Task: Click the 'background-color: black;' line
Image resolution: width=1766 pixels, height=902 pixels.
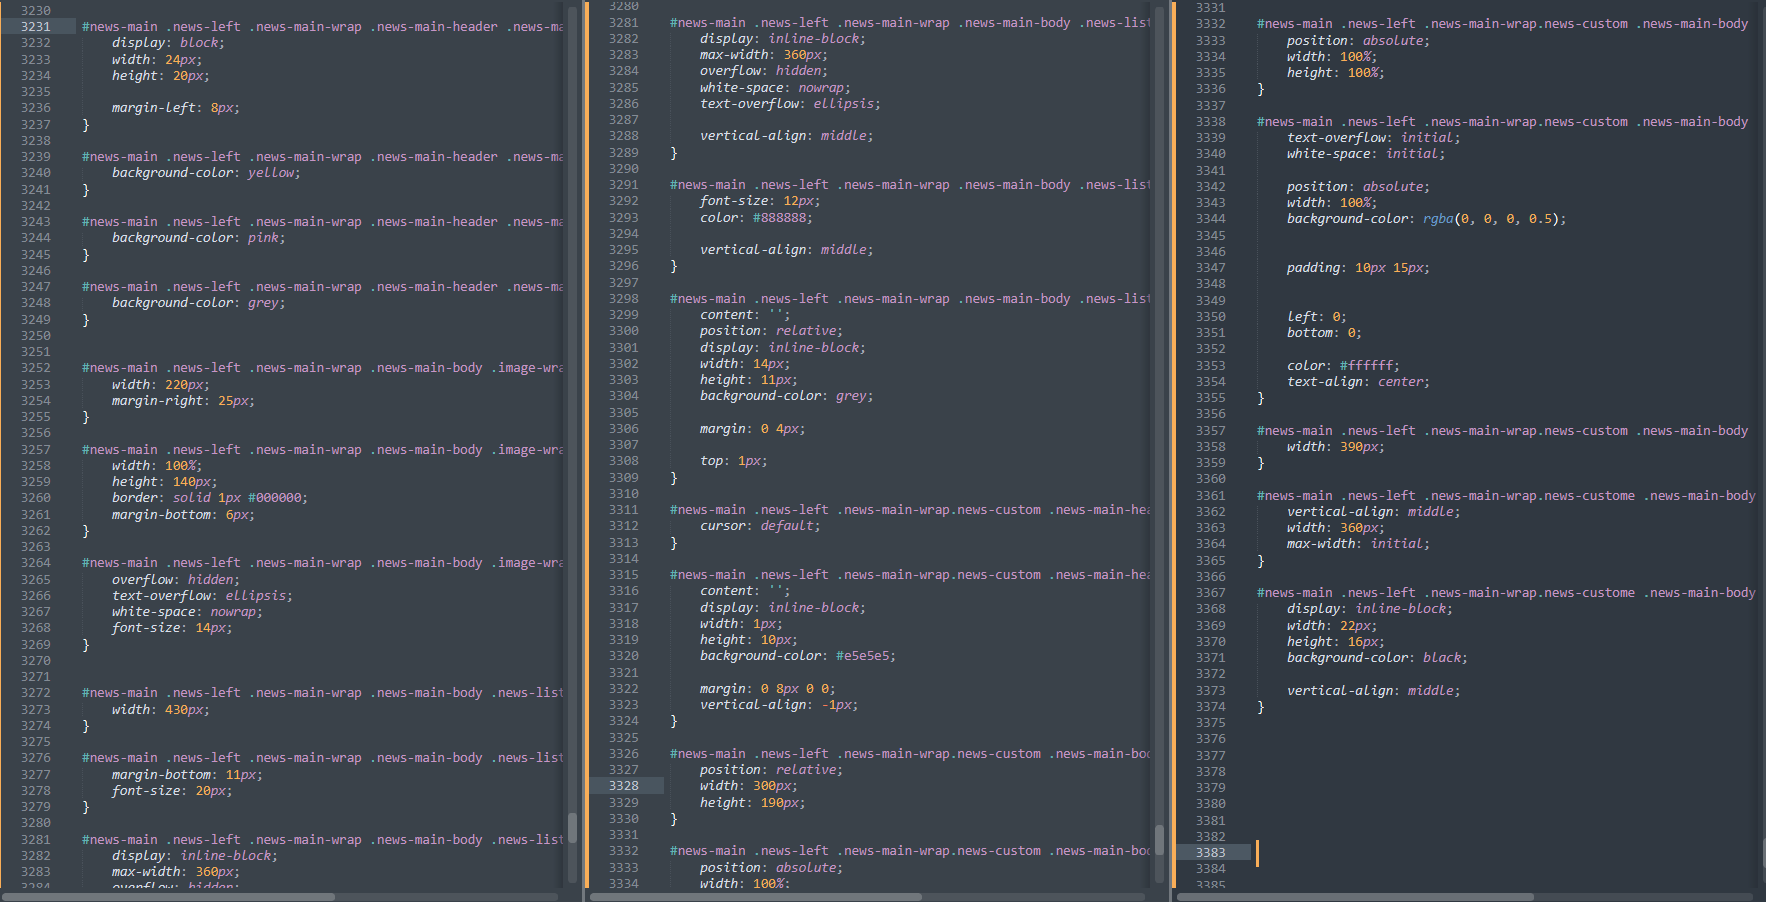Action: tap(1377, 658)
